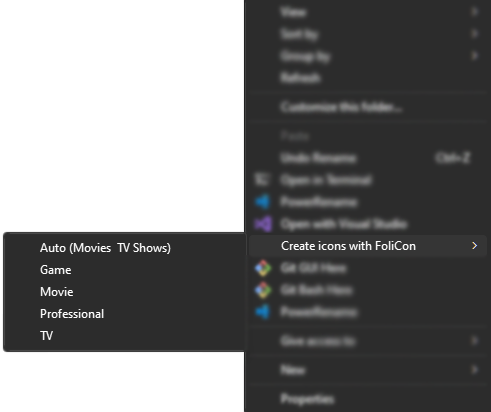Expand the View submenu arrow

coord(474,12)
